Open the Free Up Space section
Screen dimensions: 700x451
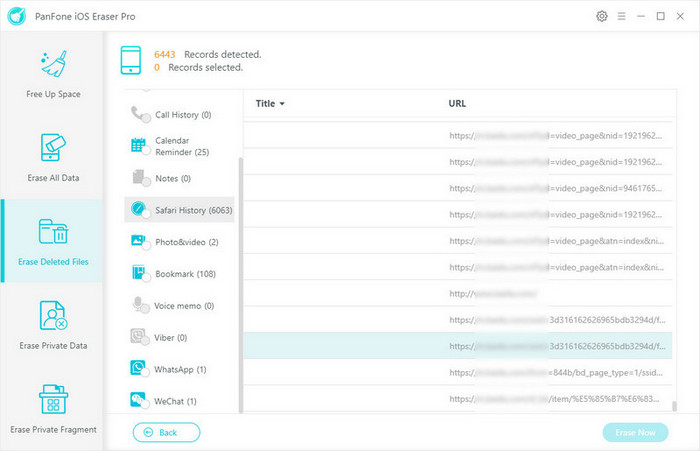point(53,73)
